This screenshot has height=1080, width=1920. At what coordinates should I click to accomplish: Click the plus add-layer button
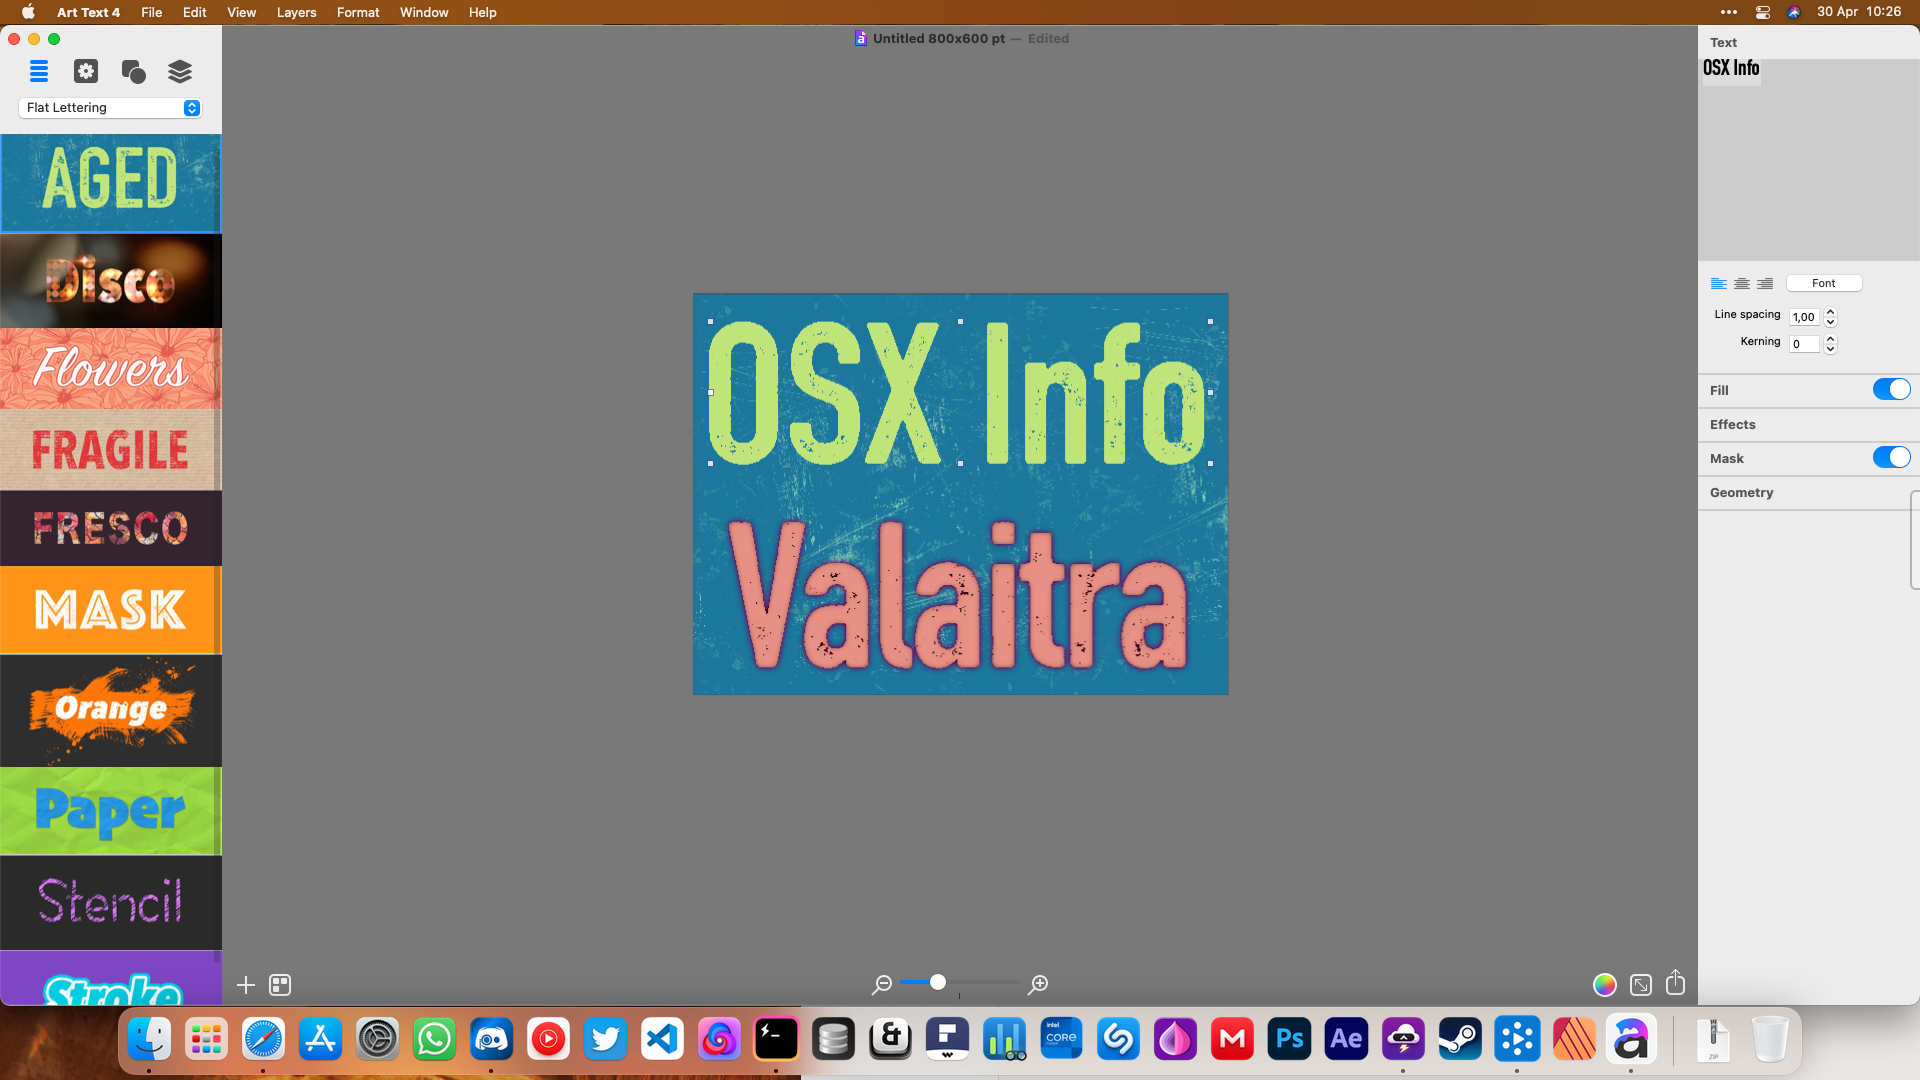[245, 985]
